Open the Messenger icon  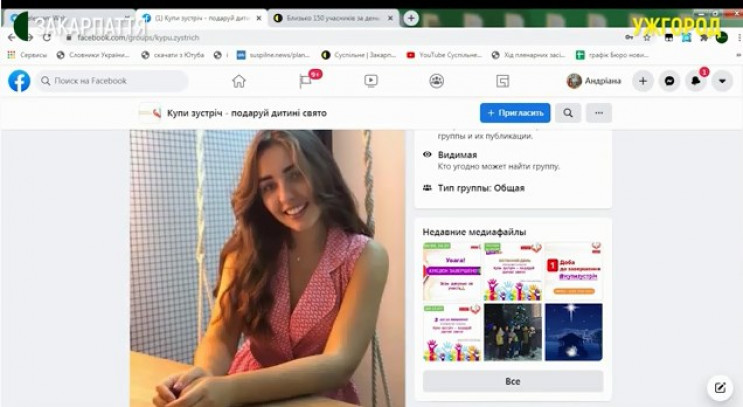pyautogui.click(x=669, y=81)
